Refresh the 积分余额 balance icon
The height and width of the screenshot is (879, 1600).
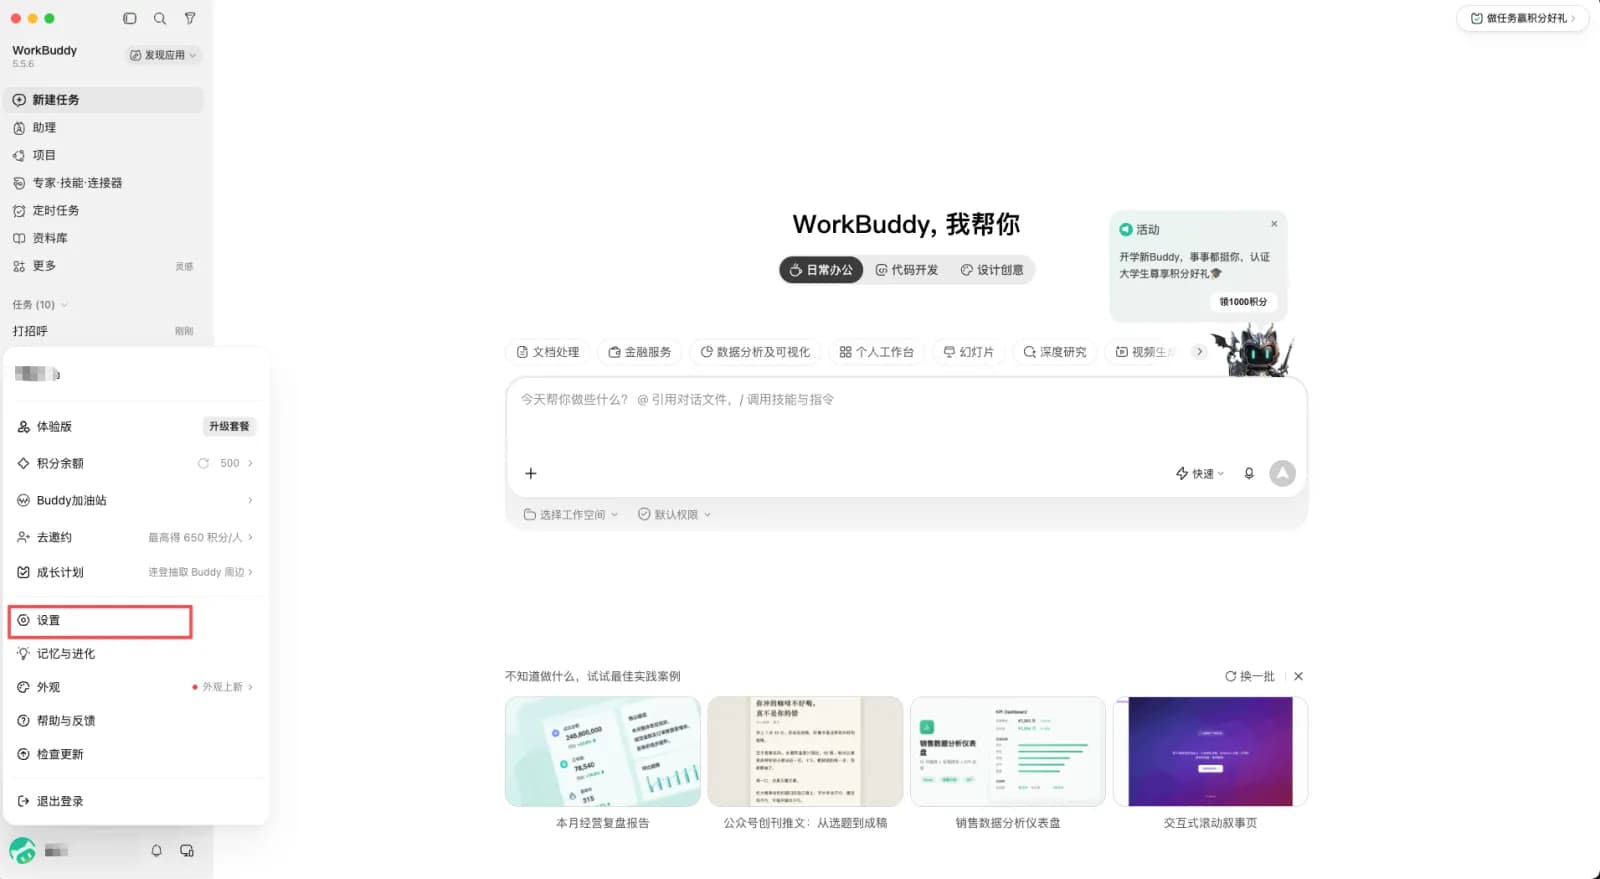coord(203,463)
